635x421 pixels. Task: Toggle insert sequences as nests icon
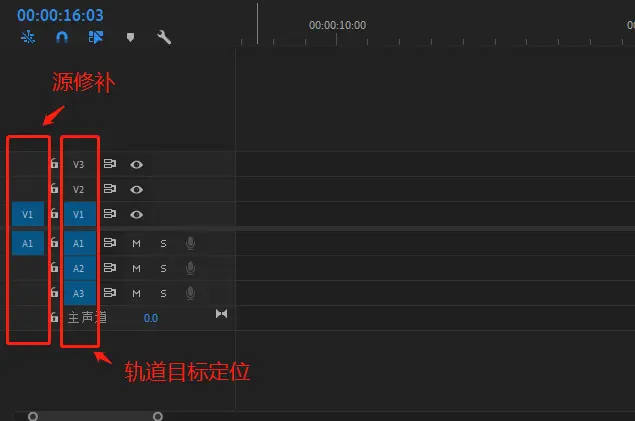tap(28, 37)
